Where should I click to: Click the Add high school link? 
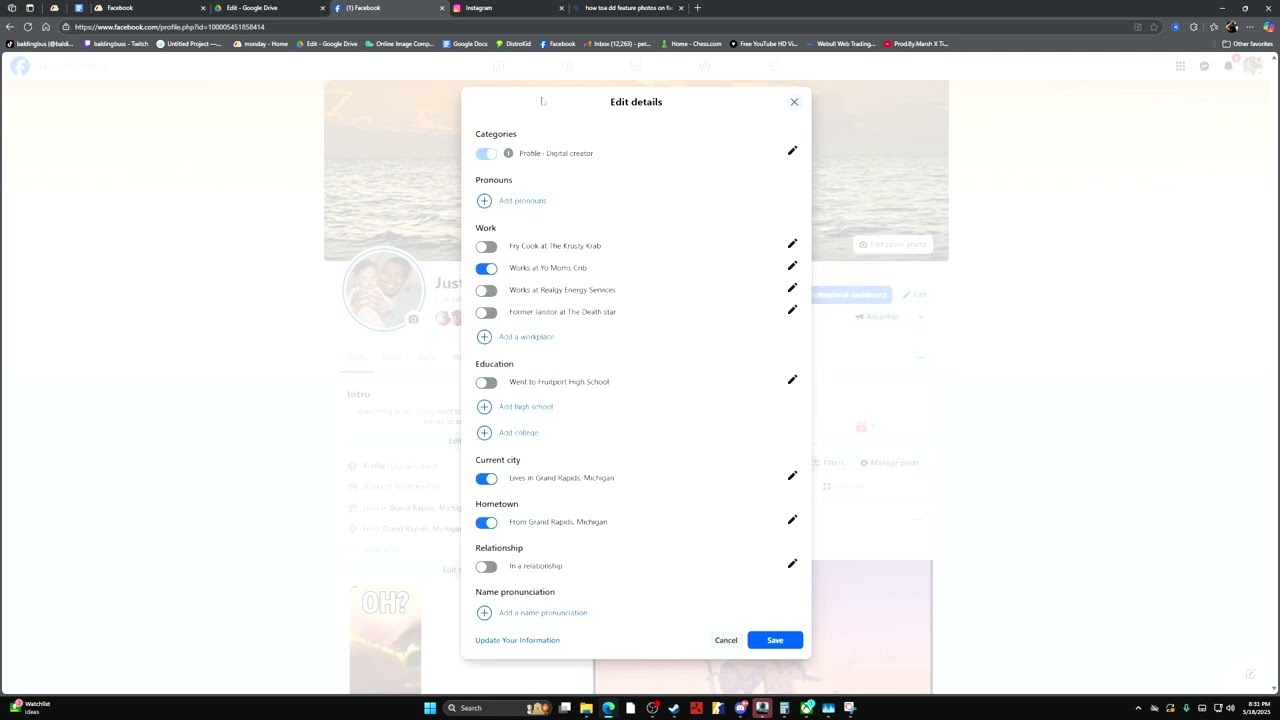[526, 407]
